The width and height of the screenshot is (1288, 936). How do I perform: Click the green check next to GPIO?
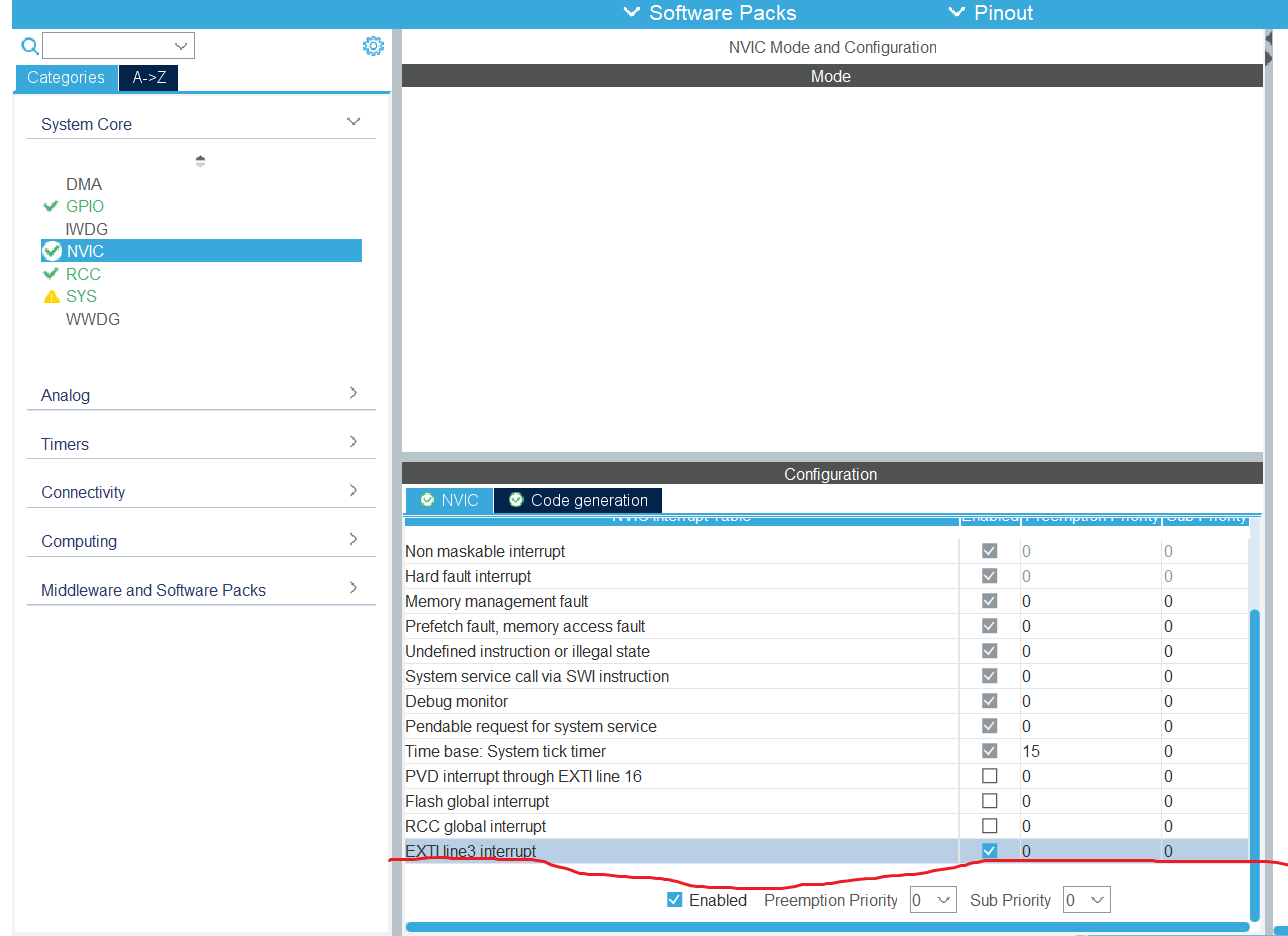(51, 206)
